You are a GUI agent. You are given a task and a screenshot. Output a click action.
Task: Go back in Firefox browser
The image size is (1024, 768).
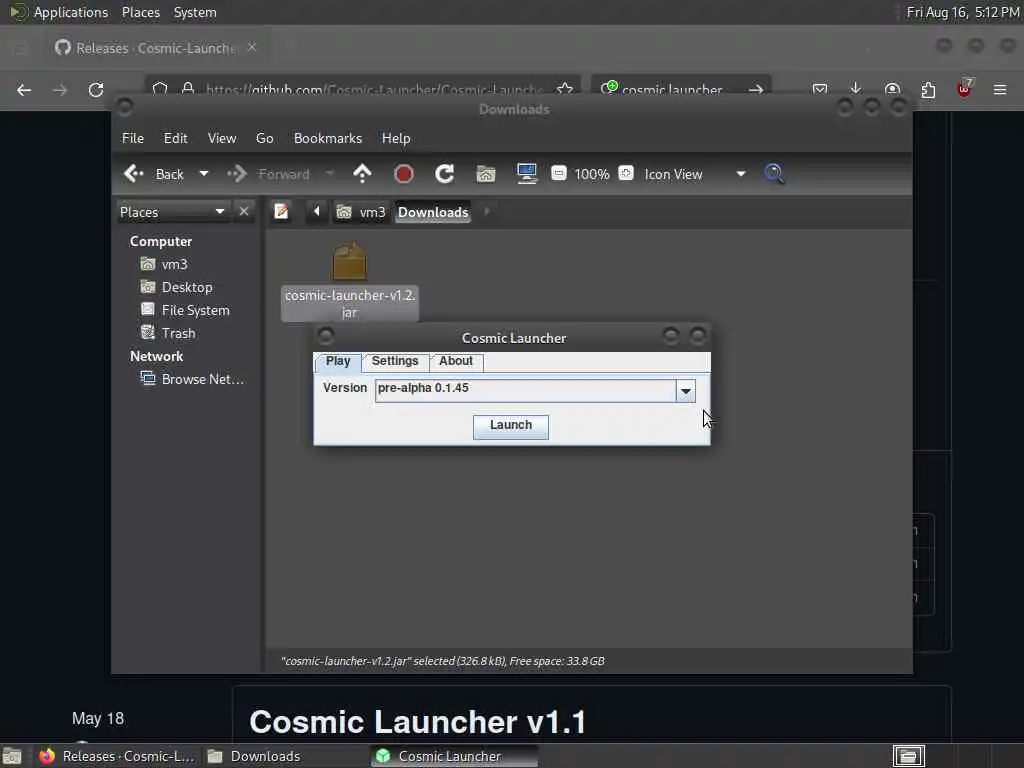(x=24, y=90)
